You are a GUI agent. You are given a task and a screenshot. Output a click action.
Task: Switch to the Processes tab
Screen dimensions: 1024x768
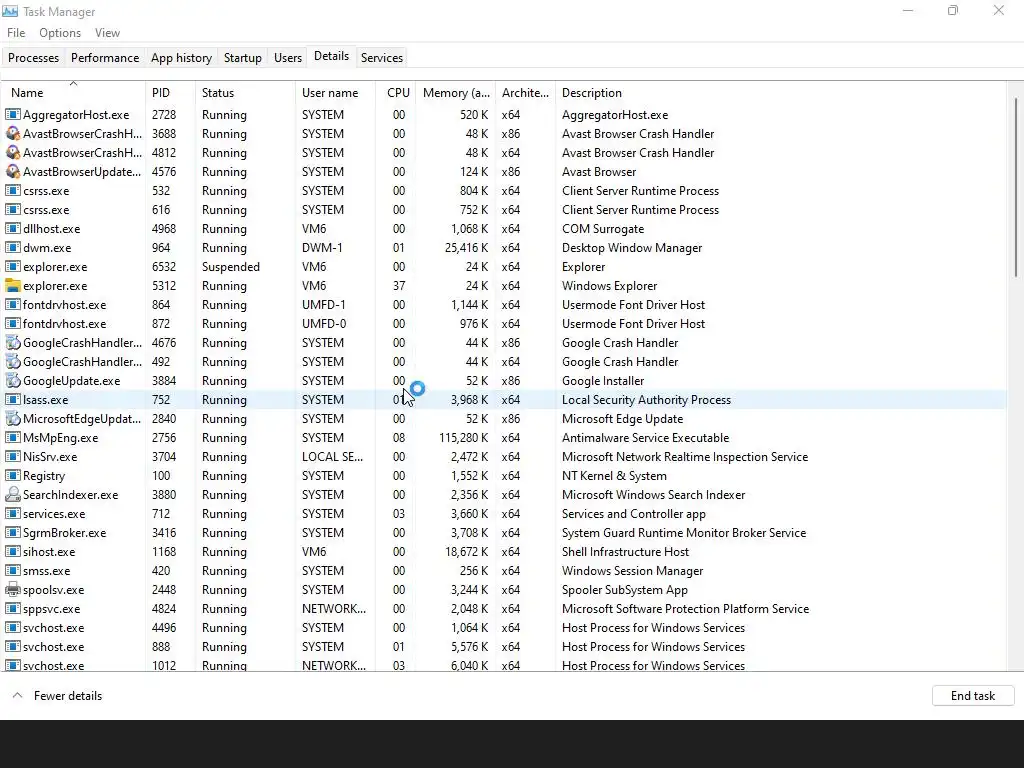(33, 57)
